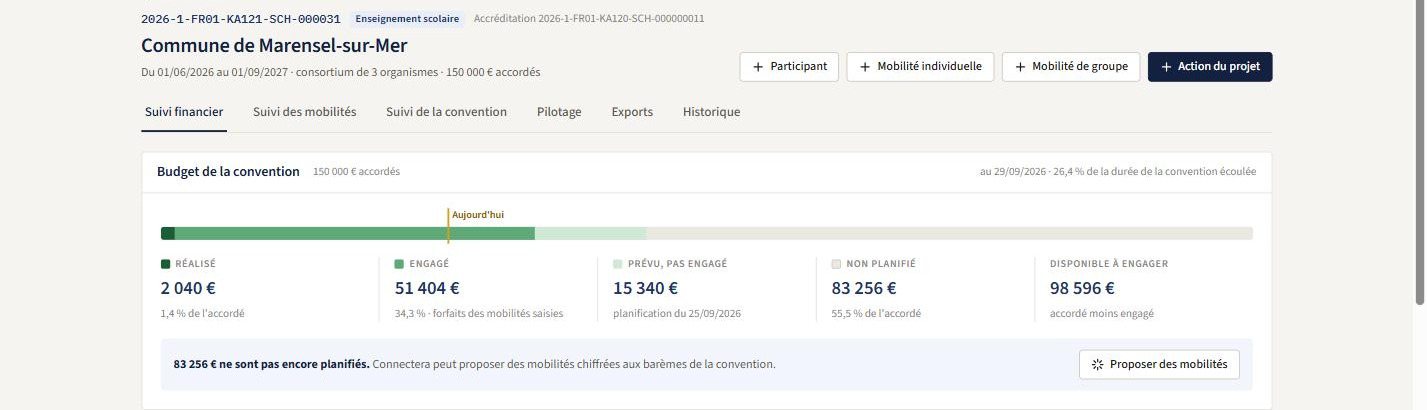Screen dimensions: 1427x410
Task: Click '34,3 % · forfaits des mobilités saisies'
Action: [479, 313]
